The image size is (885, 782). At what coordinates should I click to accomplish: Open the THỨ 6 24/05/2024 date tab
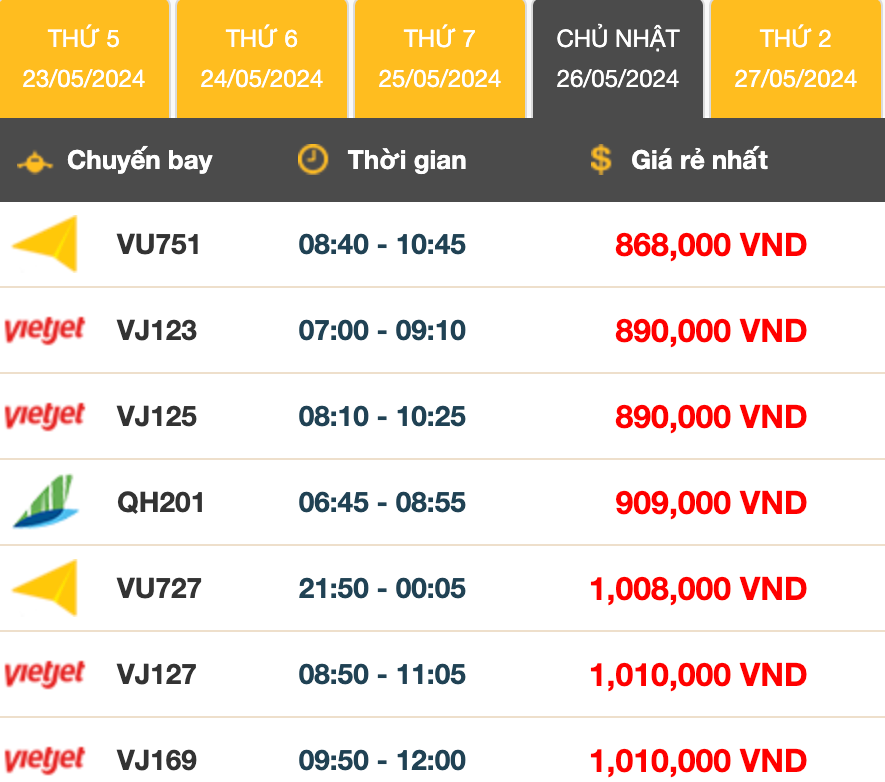coord(262,58)
